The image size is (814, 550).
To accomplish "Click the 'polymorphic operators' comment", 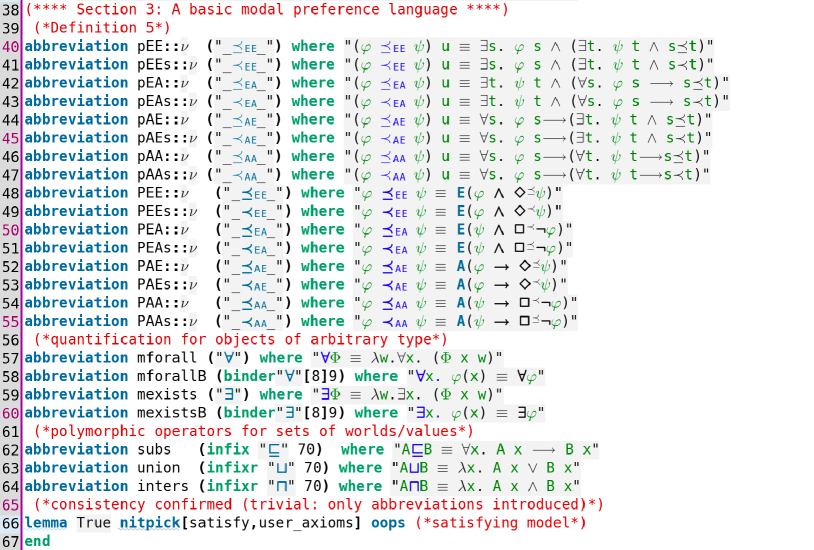I will (x=254, y=431).
